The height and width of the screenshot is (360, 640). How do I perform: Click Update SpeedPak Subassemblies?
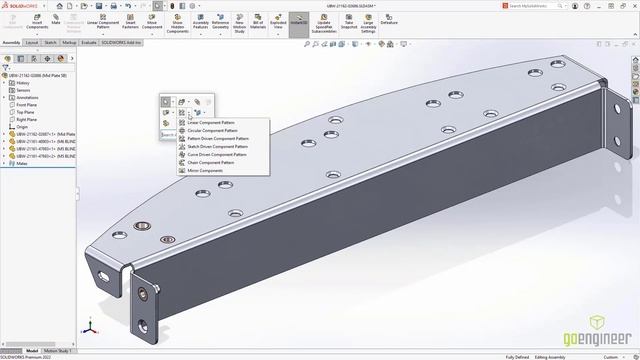(x=324, y=24)
